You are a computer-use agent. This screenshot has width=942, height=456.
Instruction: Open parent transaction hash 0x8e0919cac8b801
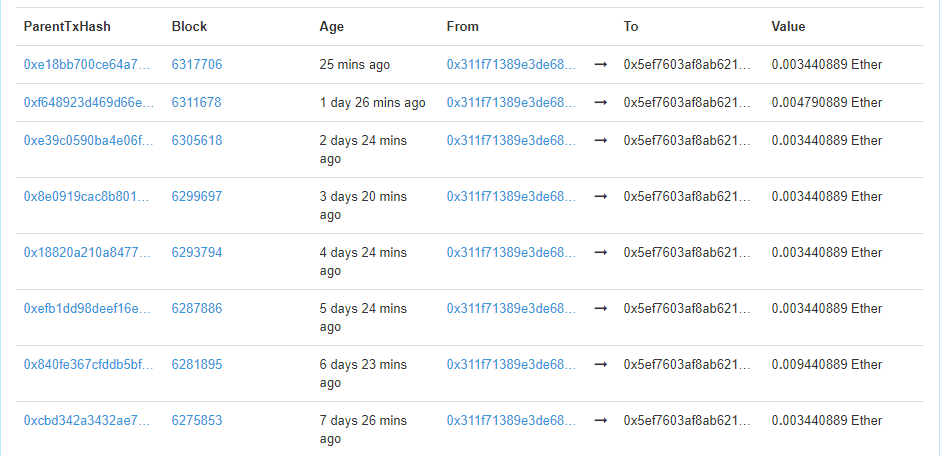(88, 197)
